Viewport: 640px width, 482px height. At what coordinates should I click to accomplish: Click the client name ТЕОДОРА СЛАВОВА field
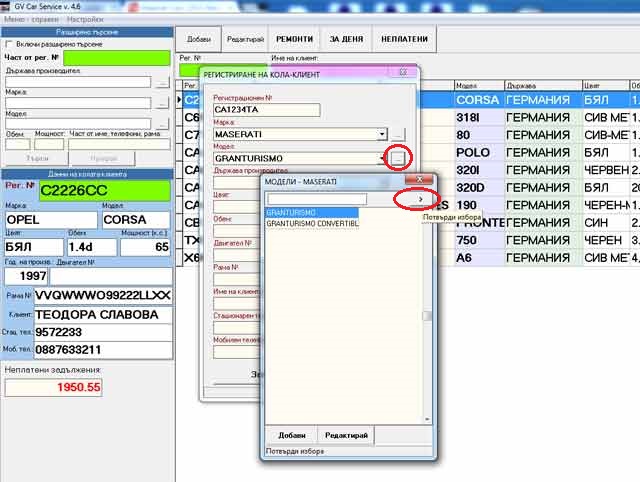click(103, 315)
